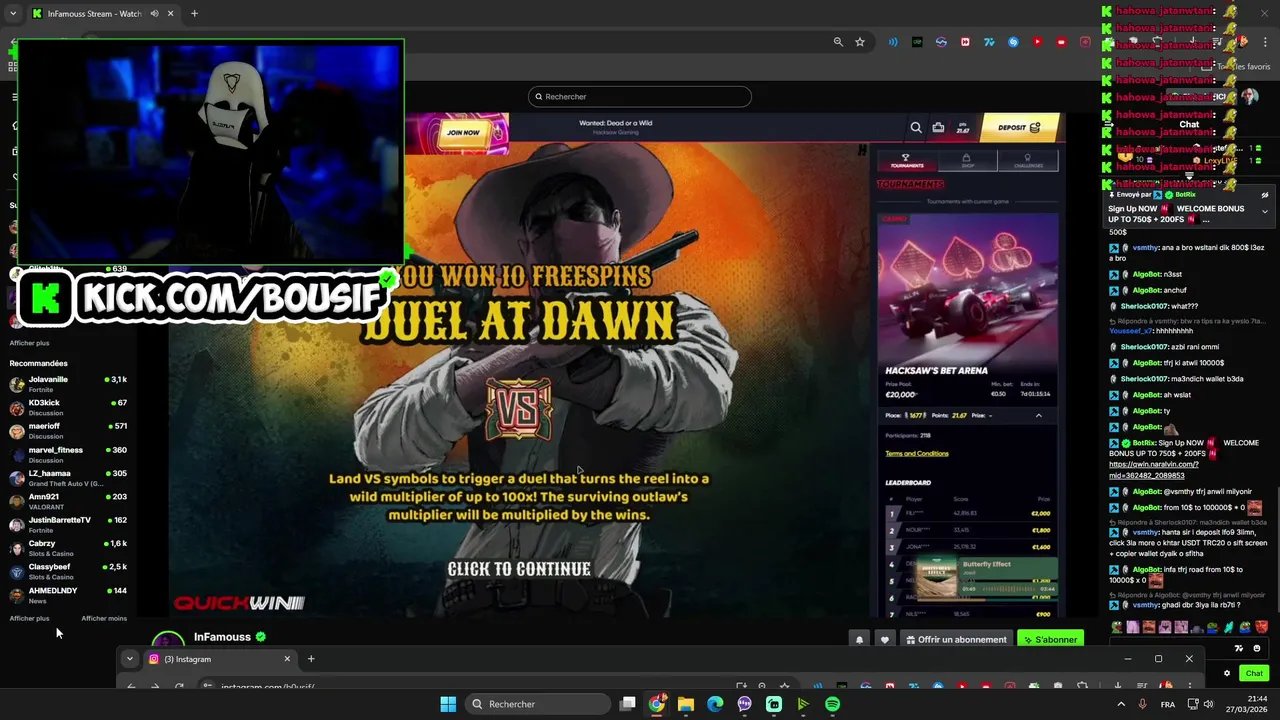1280x720 pixels.
Task: Collapse the tournament place details chevron
Action: click(x=1038, y=415)
